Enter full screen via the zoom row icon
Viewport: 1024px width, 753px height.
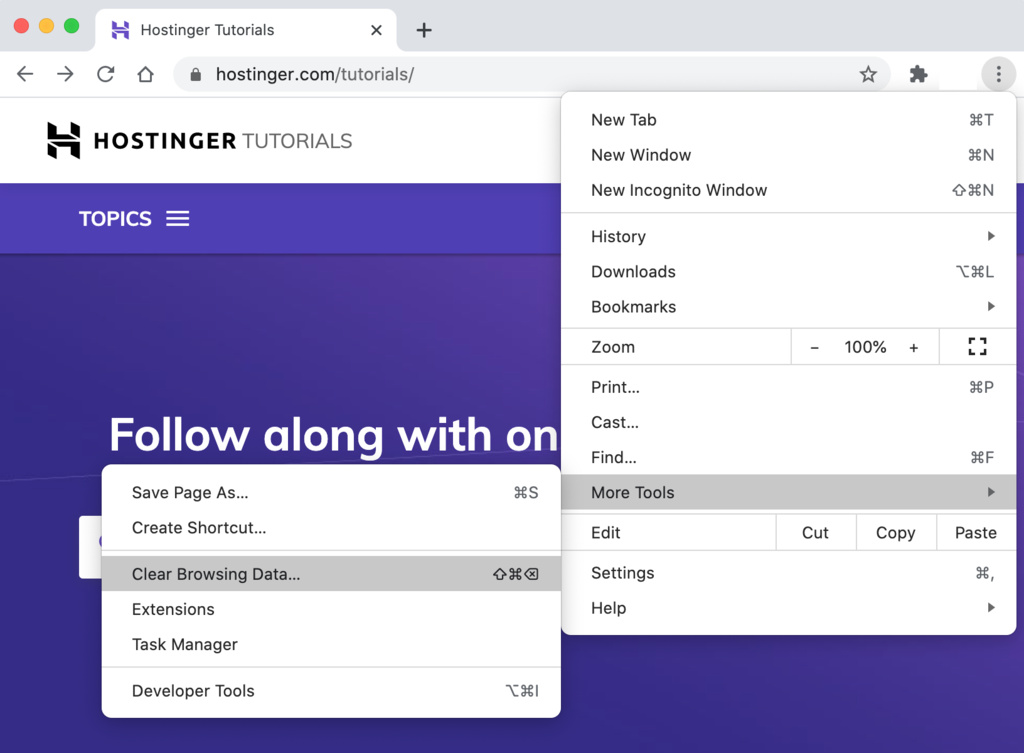[977, 346]
